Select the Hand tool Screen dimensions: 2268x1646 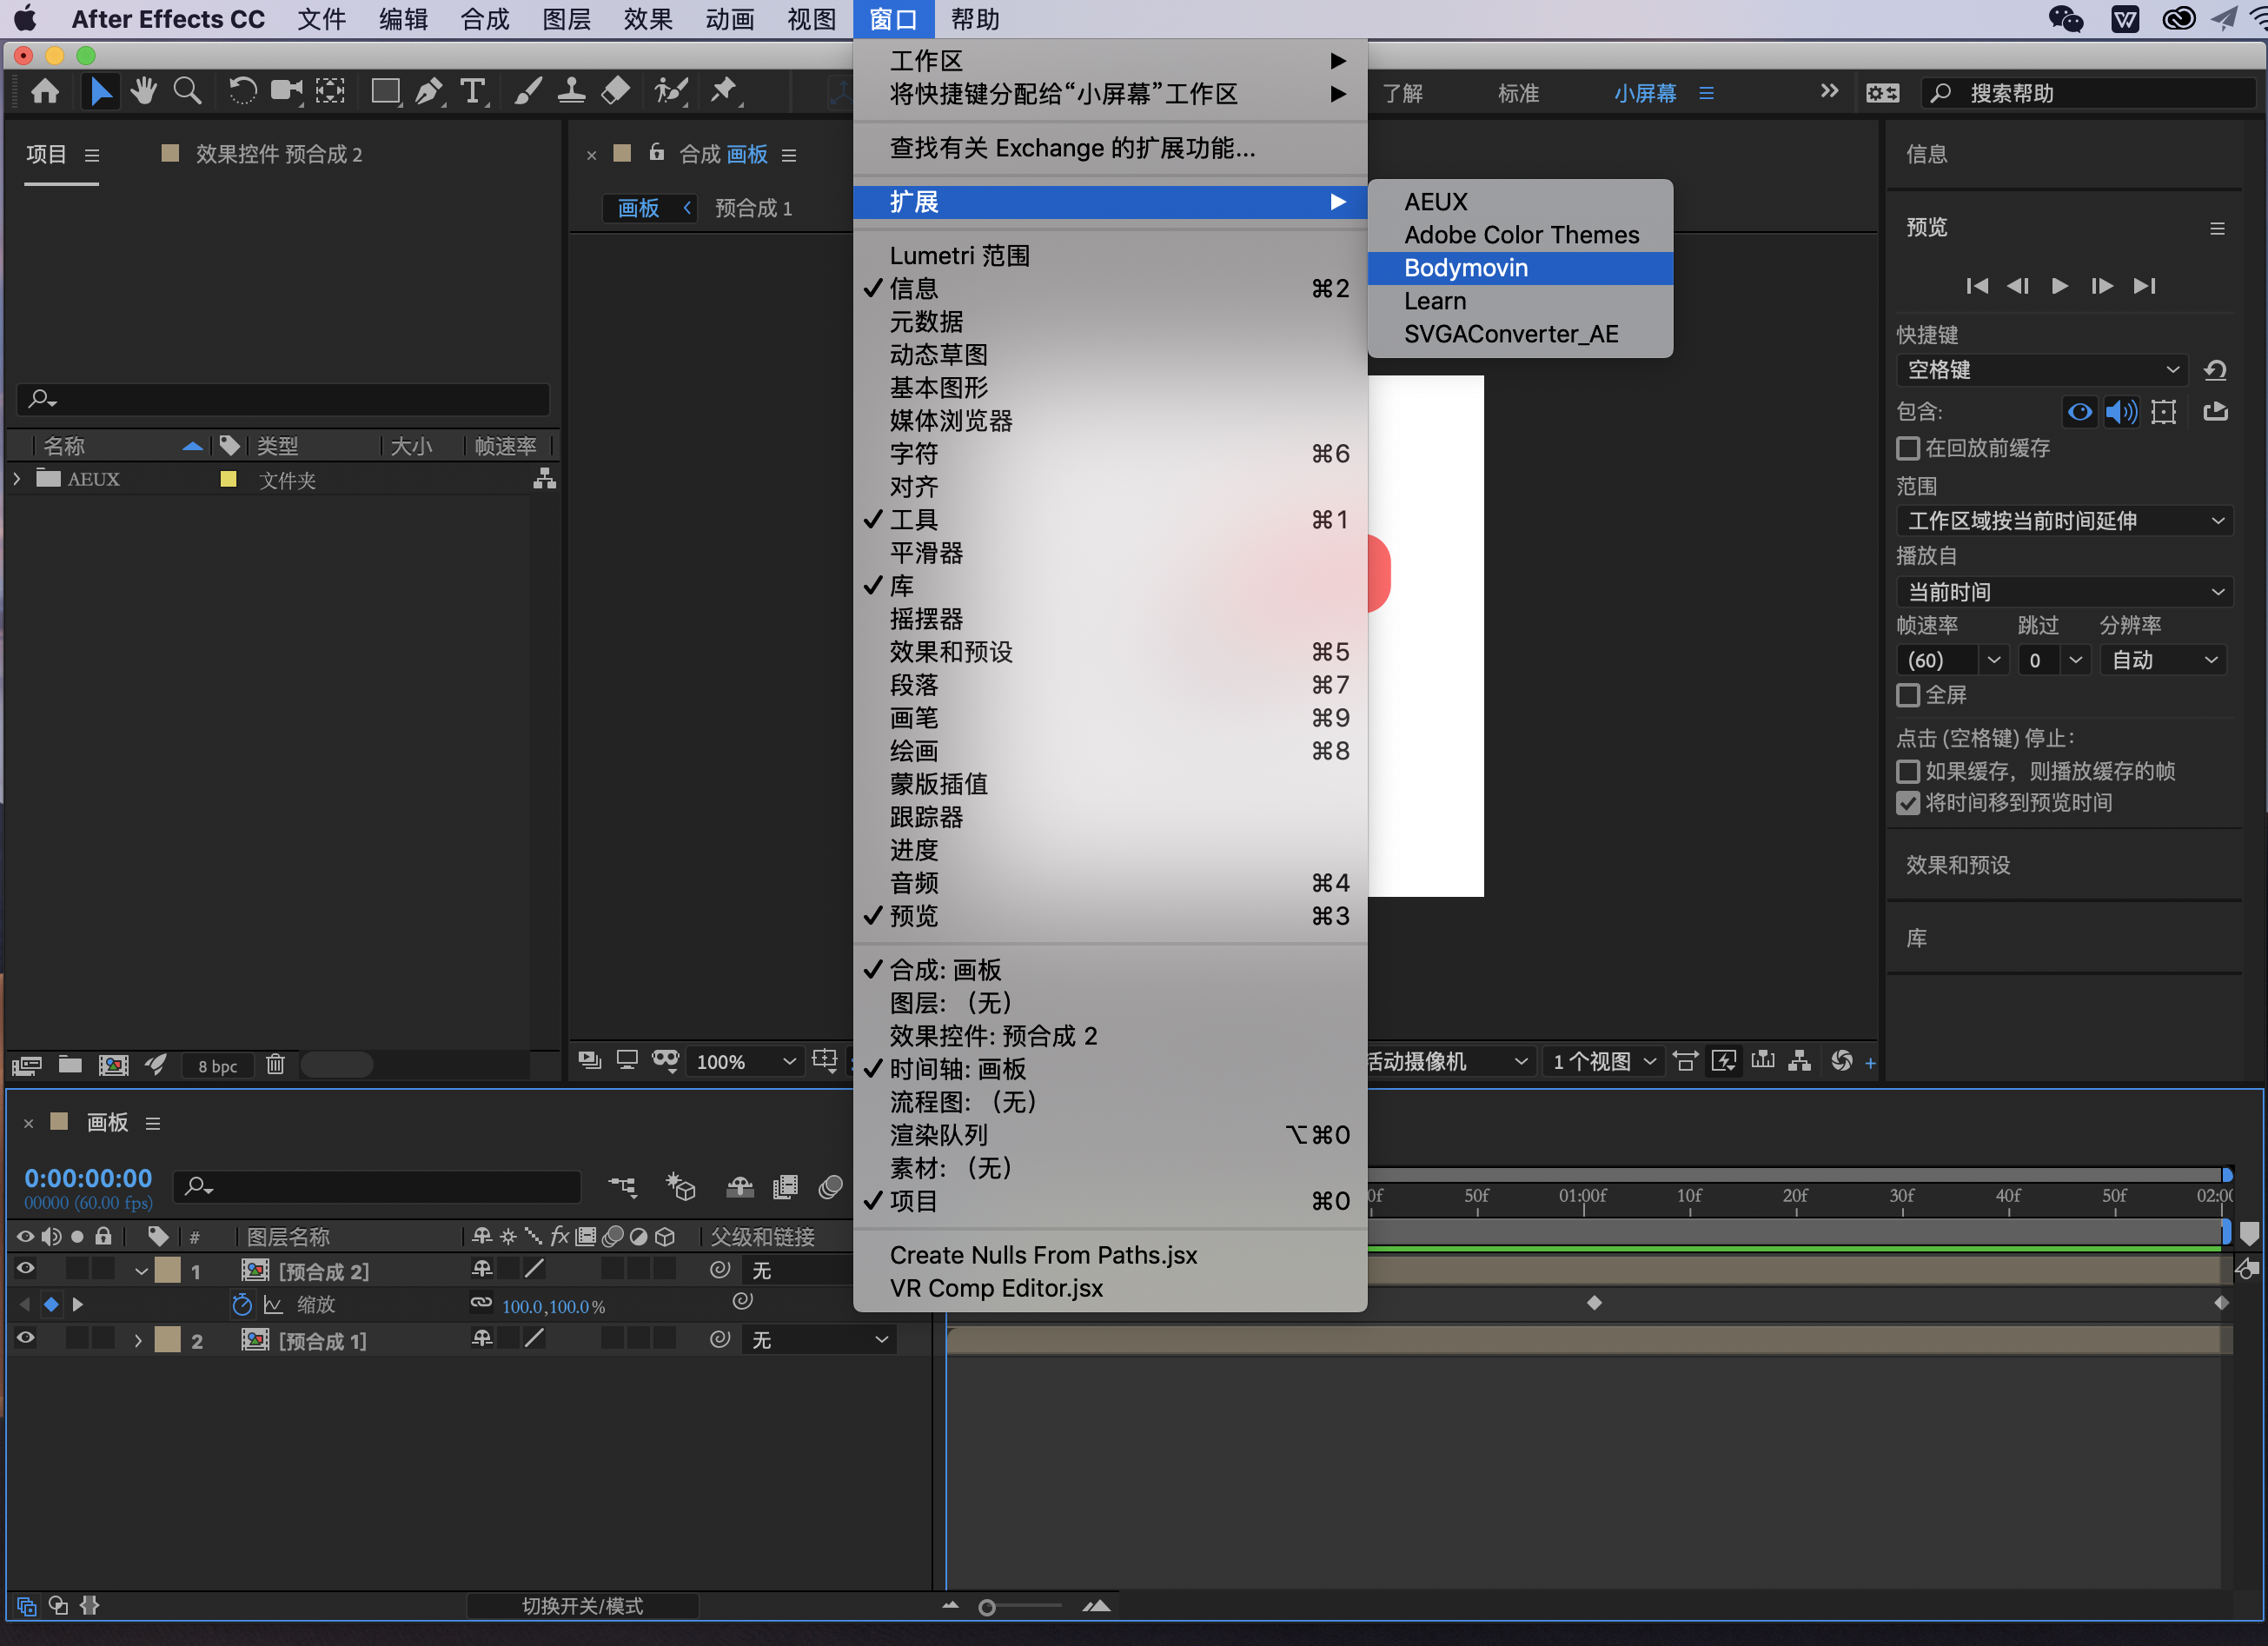pos(144,91)
